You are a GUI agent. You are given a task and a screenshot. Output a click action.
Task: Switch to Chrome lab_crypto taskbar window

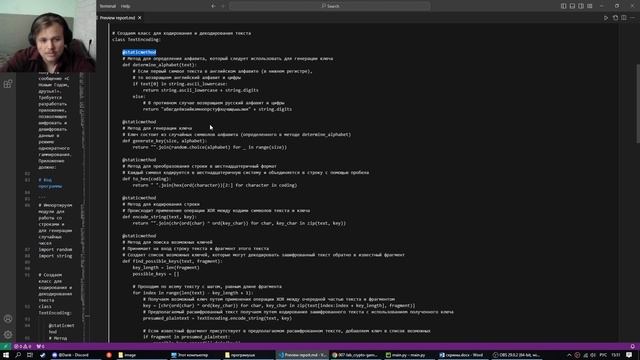(355, 355)
